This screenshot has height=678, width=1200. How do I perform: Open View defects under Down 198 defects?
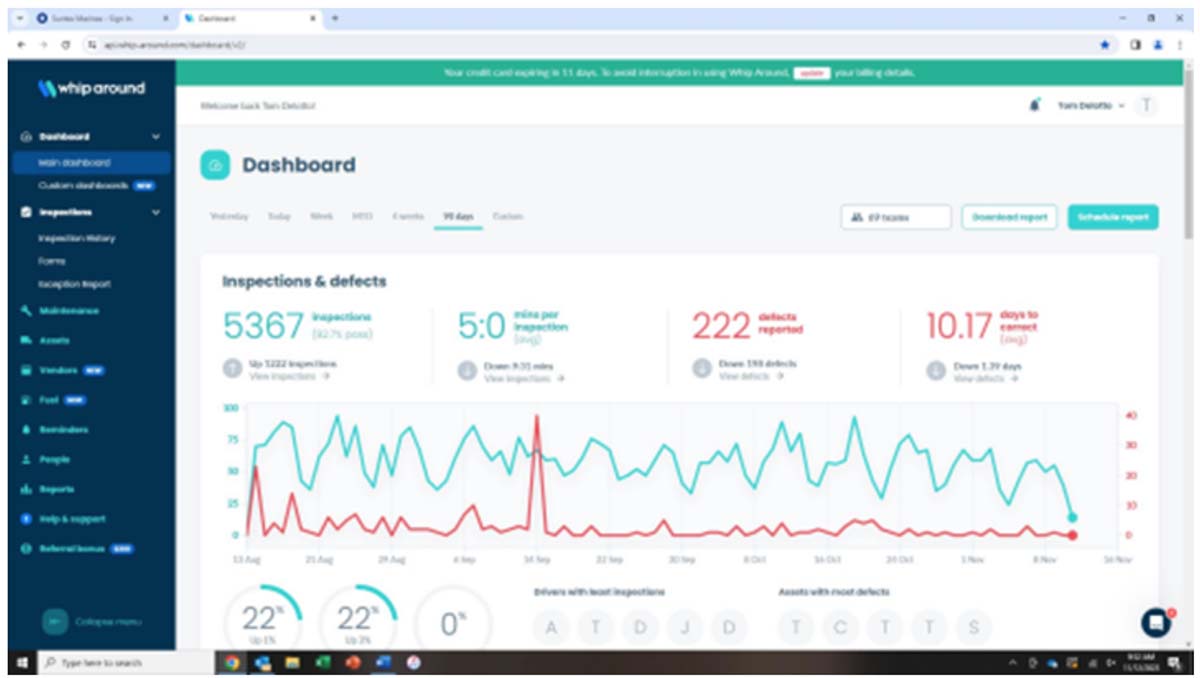(751, 376)
